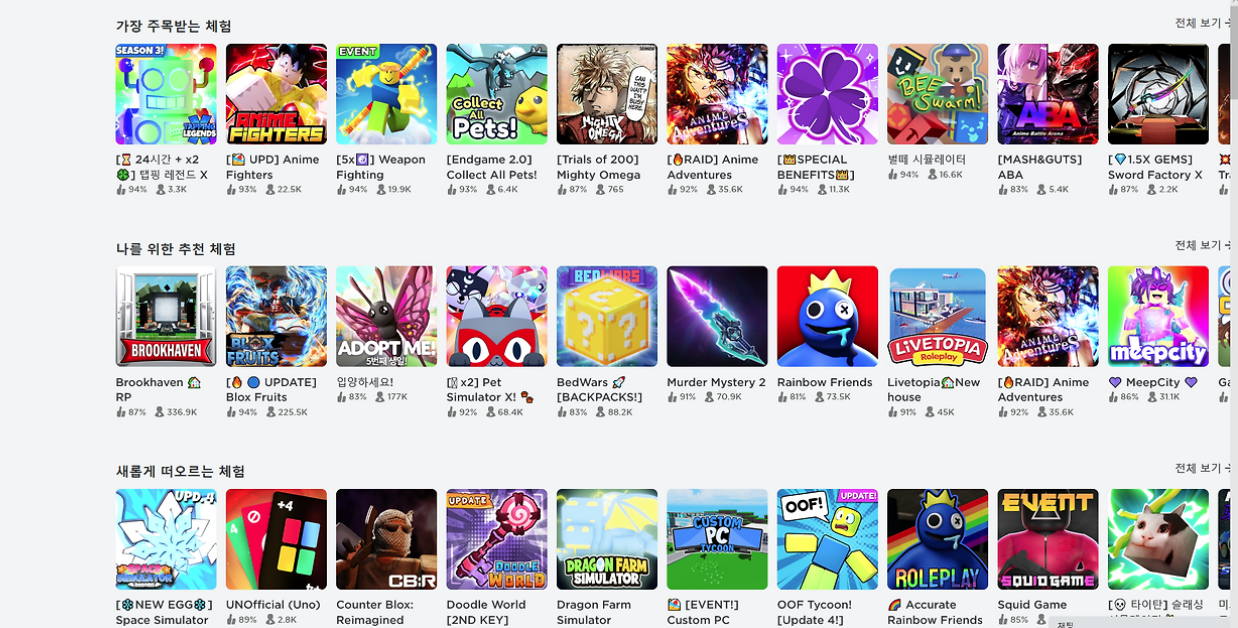Open the UNOfficial (Uno) cards icon
Screen dimensions: 1238x628
(276, 539)
